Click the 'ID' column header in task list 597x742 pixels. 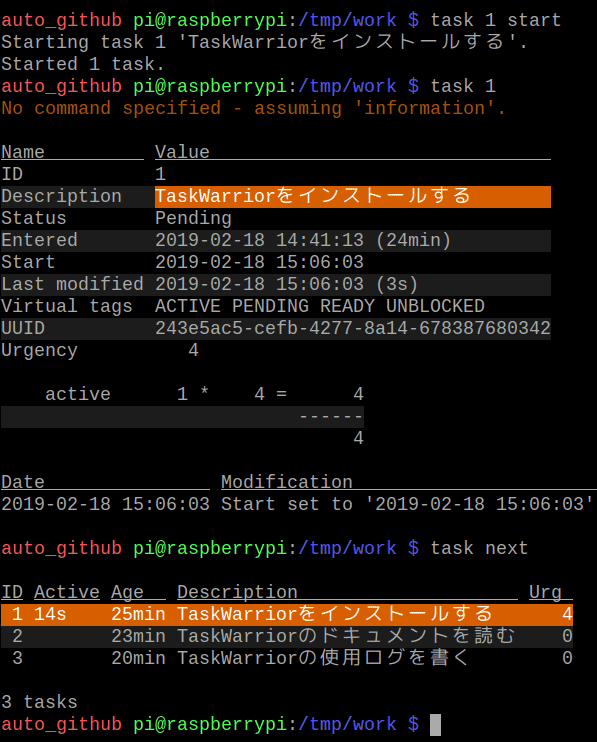pyautogui.click(x=12, y=592)
